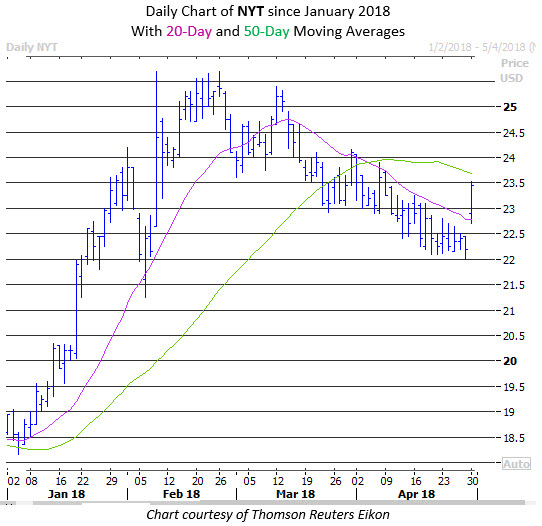Select the 24.5 price axis label
542x526 pixels.
513,133
